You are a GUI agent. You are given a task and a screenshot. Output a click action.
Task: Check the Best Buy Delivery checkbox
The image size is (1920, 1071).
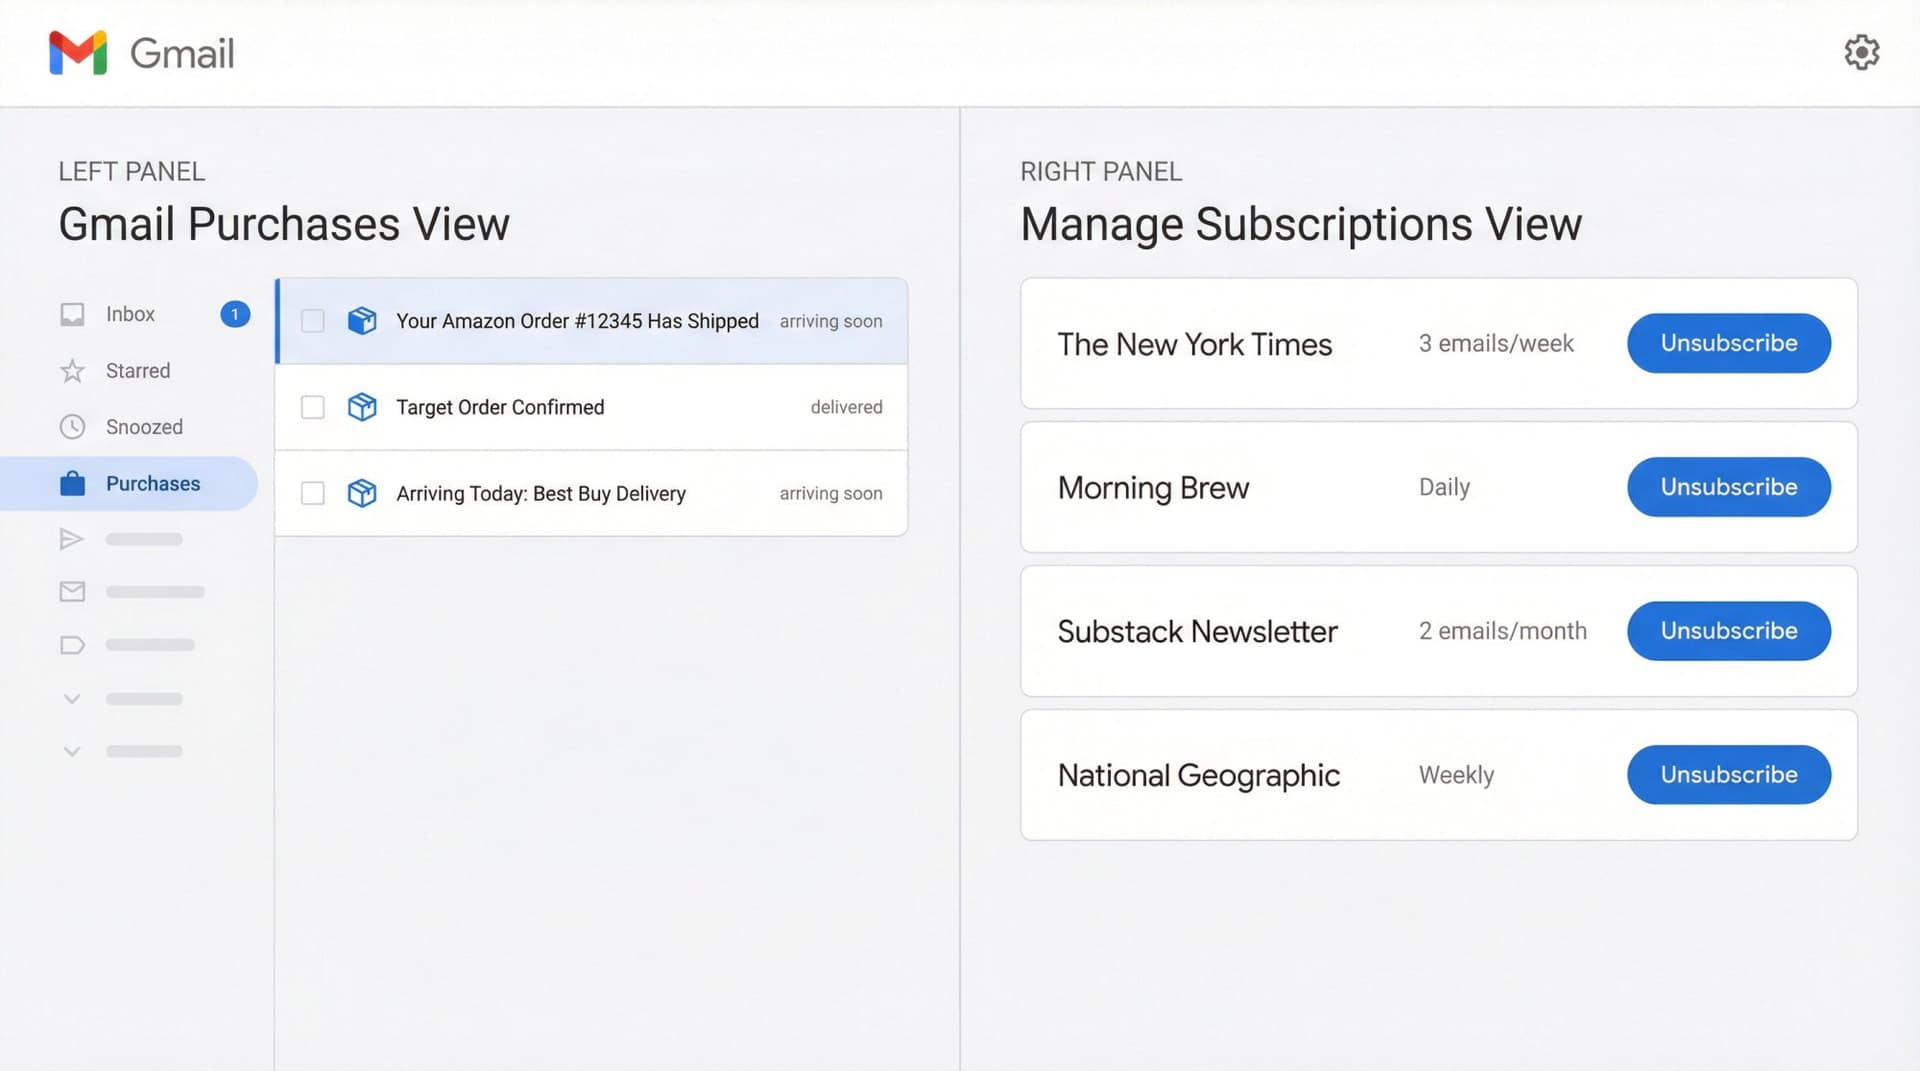pyautogui.click(x=313, y=493)
